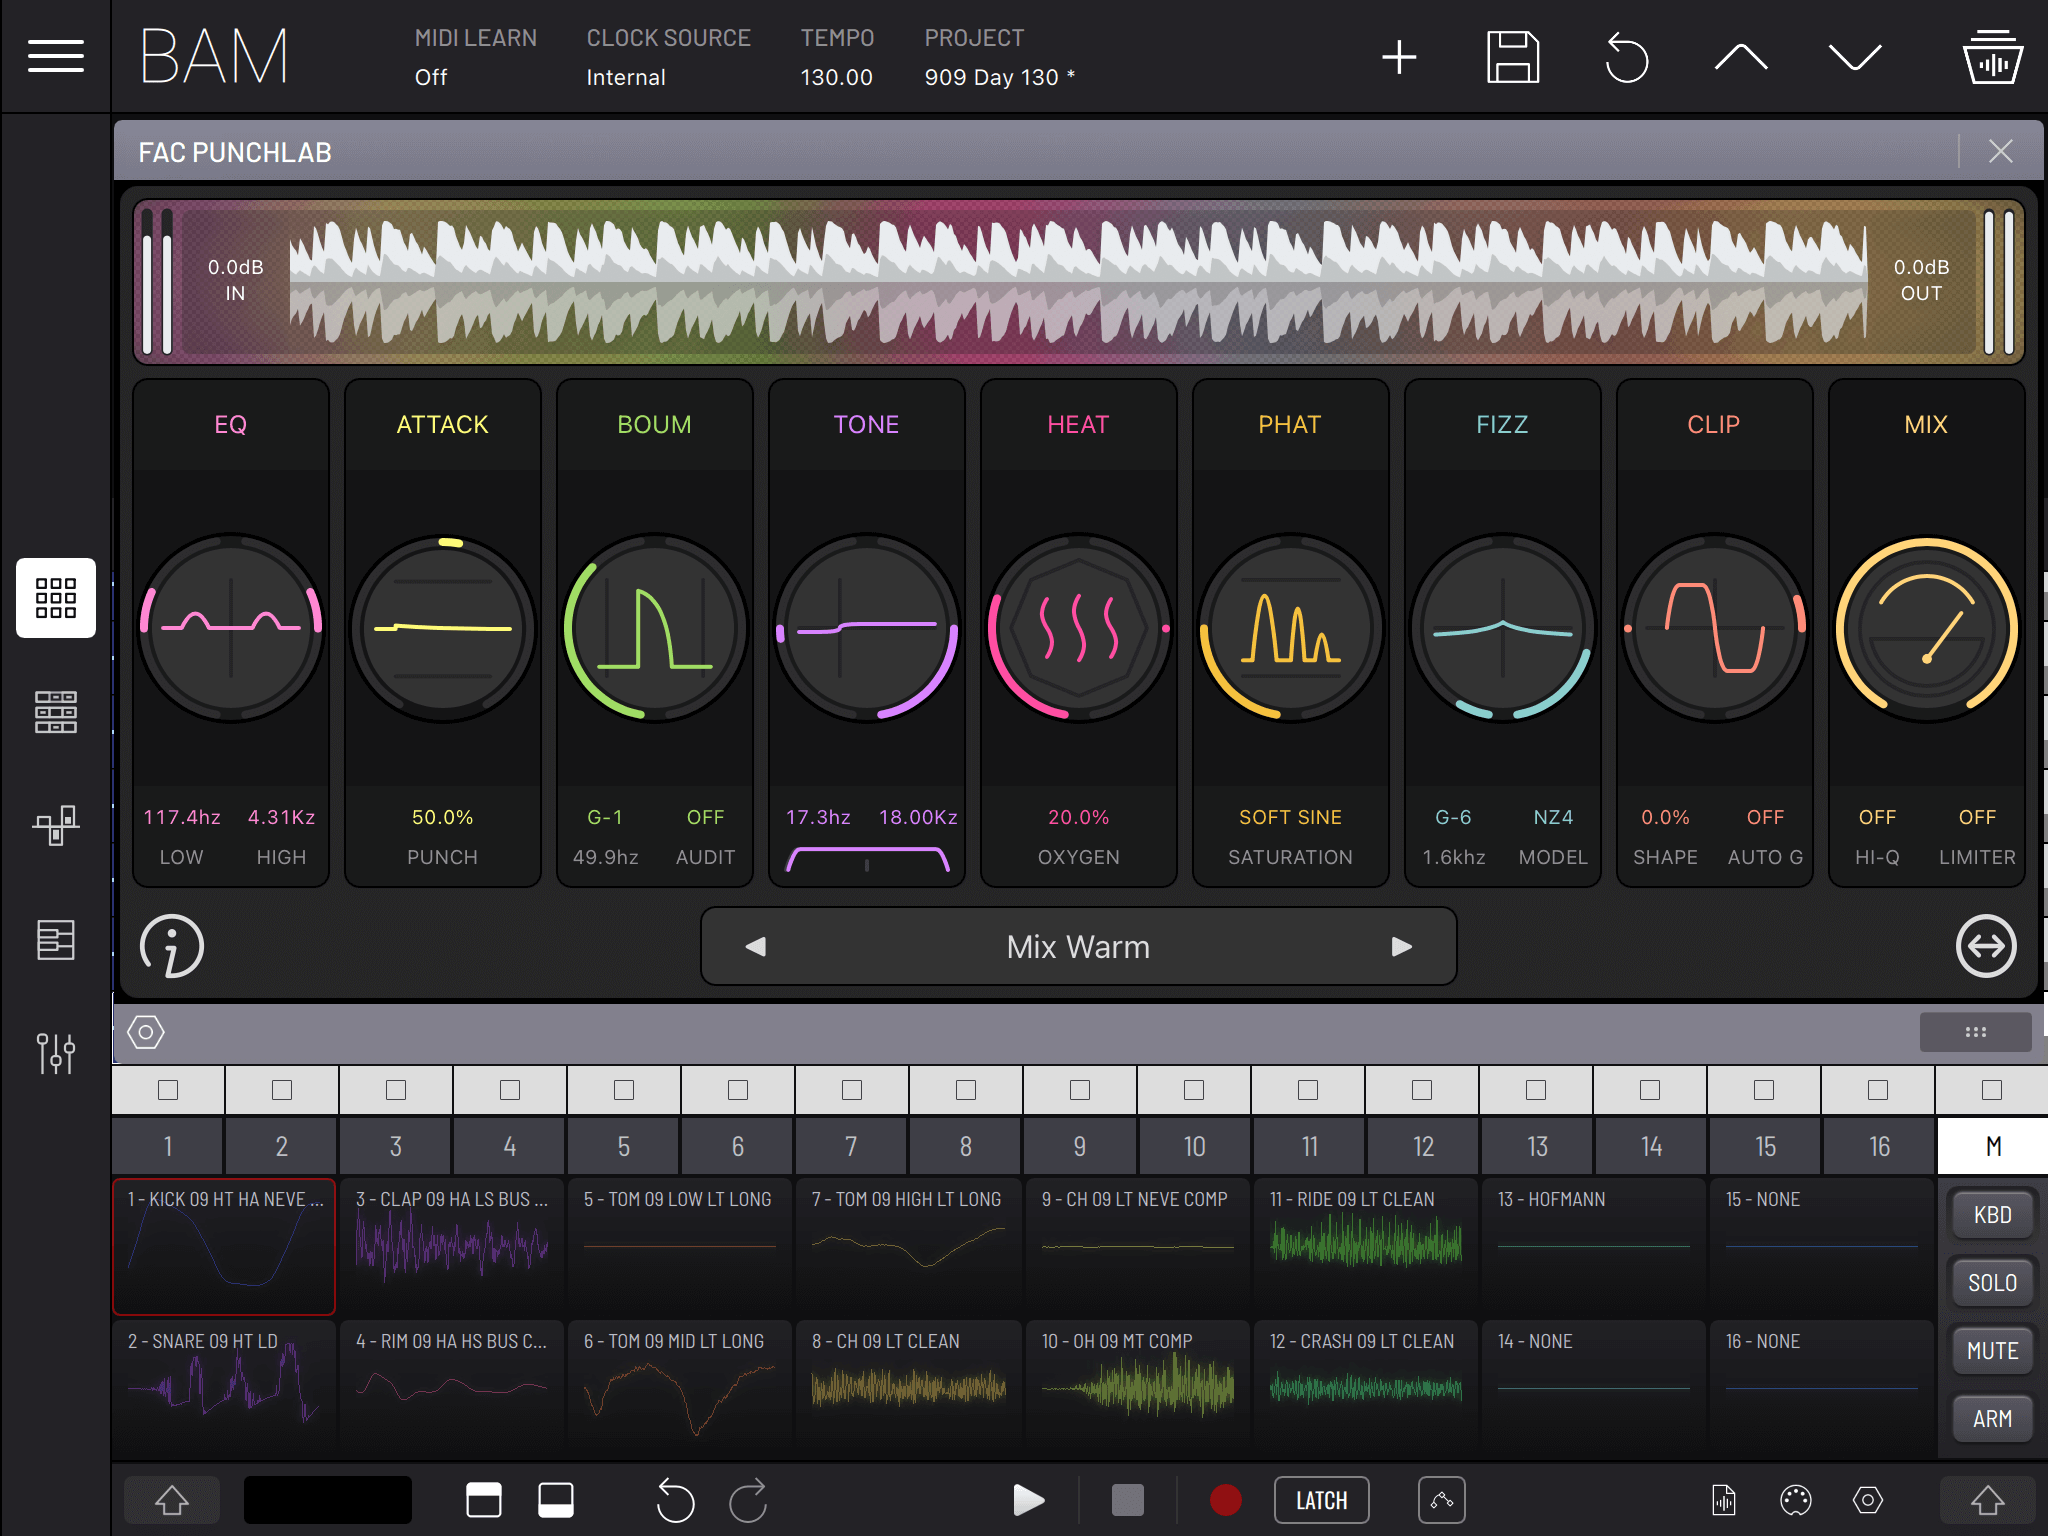This screenshot has width=2048, height=1536.
Task: Open audio file document icon
Action: click(x=1724, y=1500)
